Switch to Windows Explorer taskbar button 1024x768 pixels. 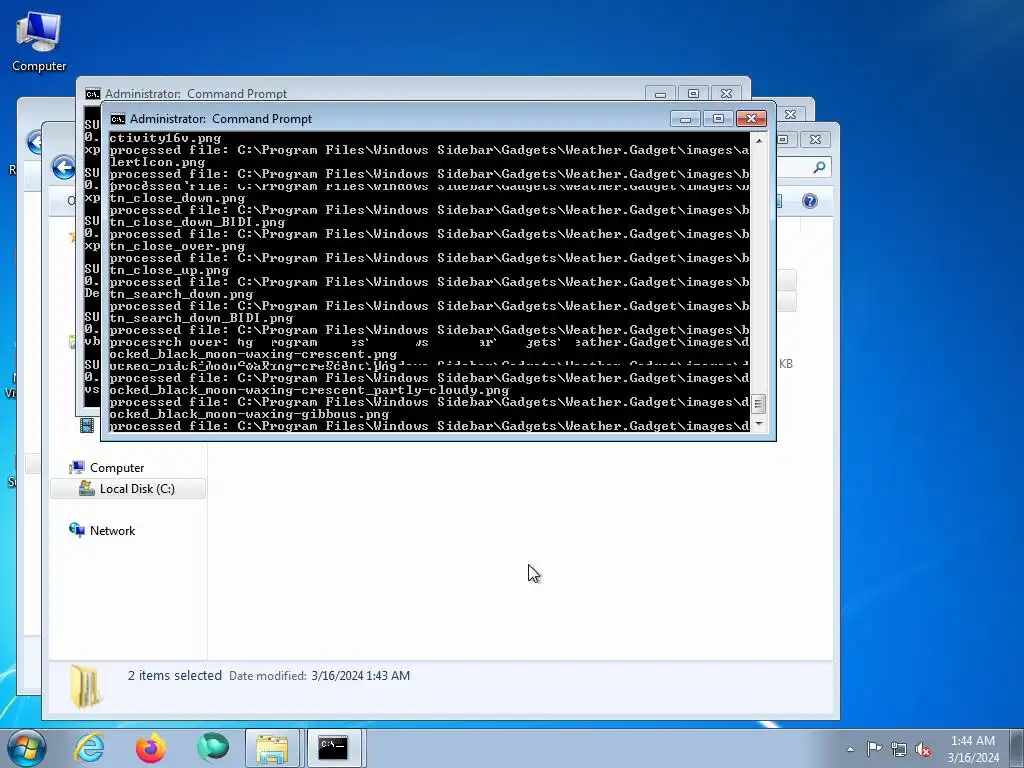coord(272,748)
